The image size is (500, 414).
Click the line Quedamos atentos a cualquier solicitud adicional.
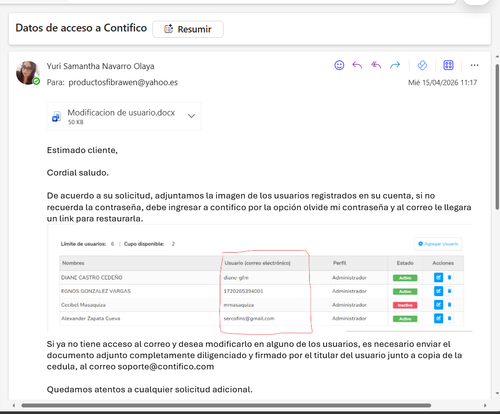click(x=150, y=389)
